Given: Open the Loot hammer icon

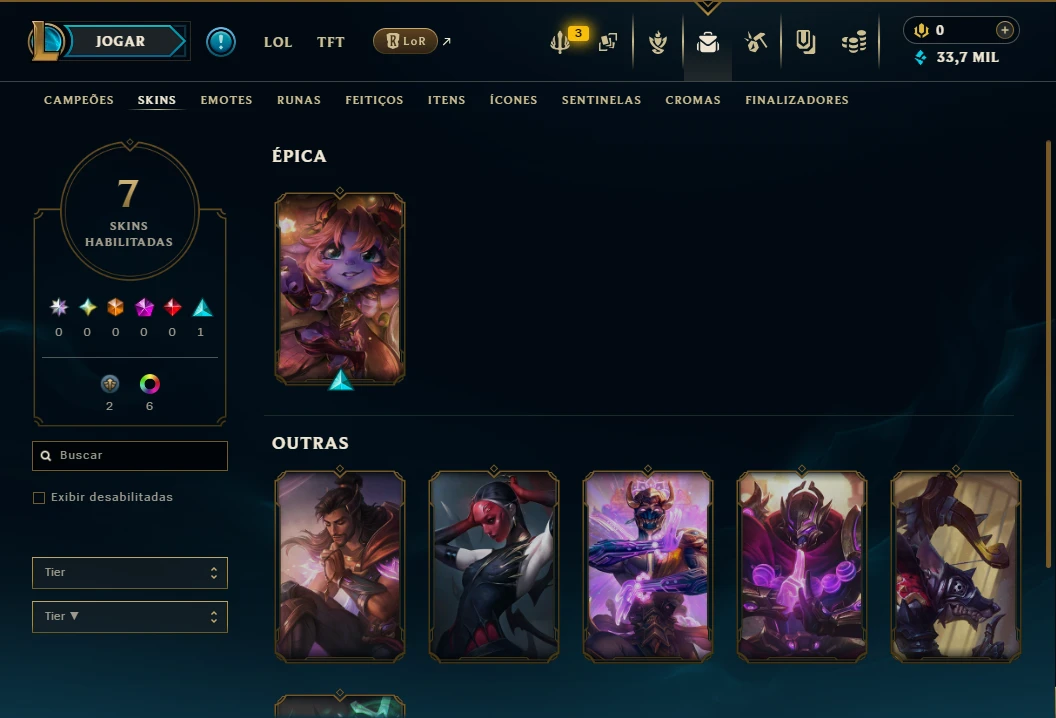Looking at the screenshot, I should tap(756, 42).
